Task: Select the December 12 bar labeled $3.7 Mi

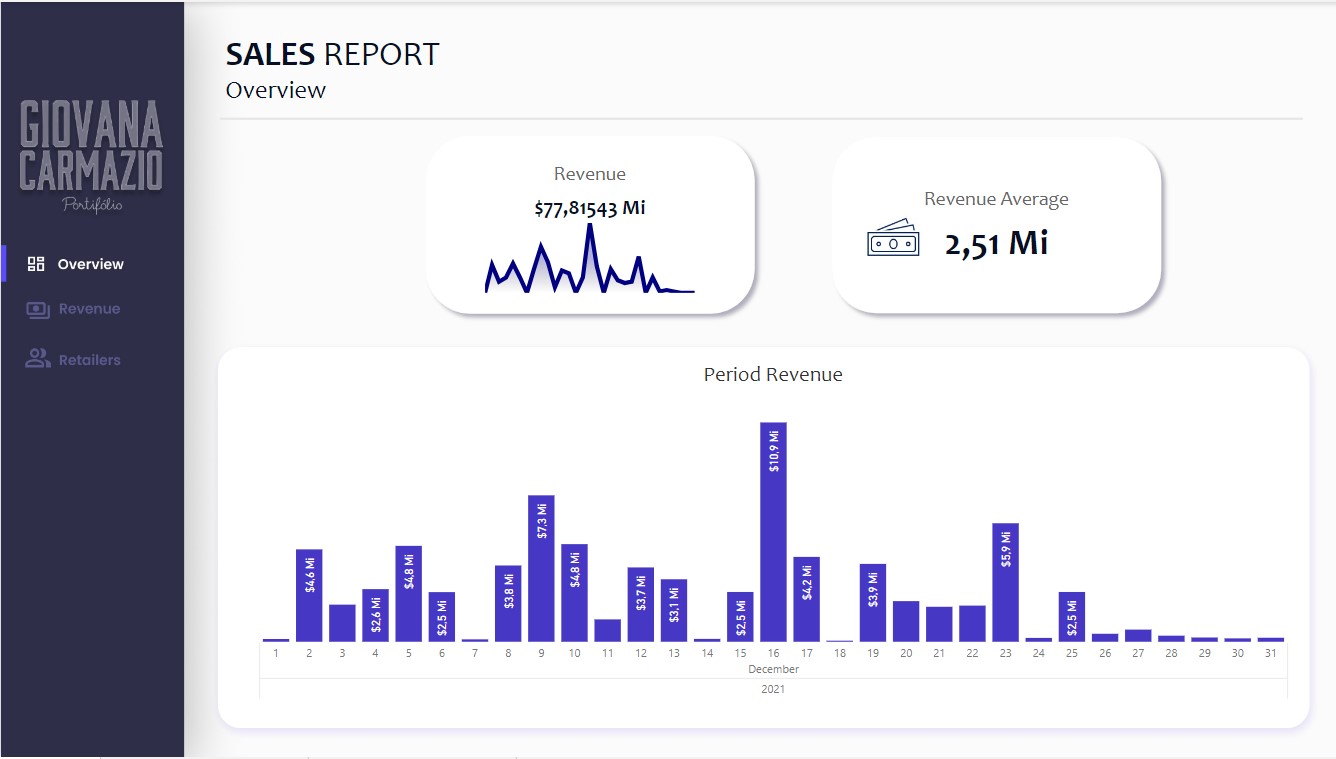Action: [x=641, y=605]
